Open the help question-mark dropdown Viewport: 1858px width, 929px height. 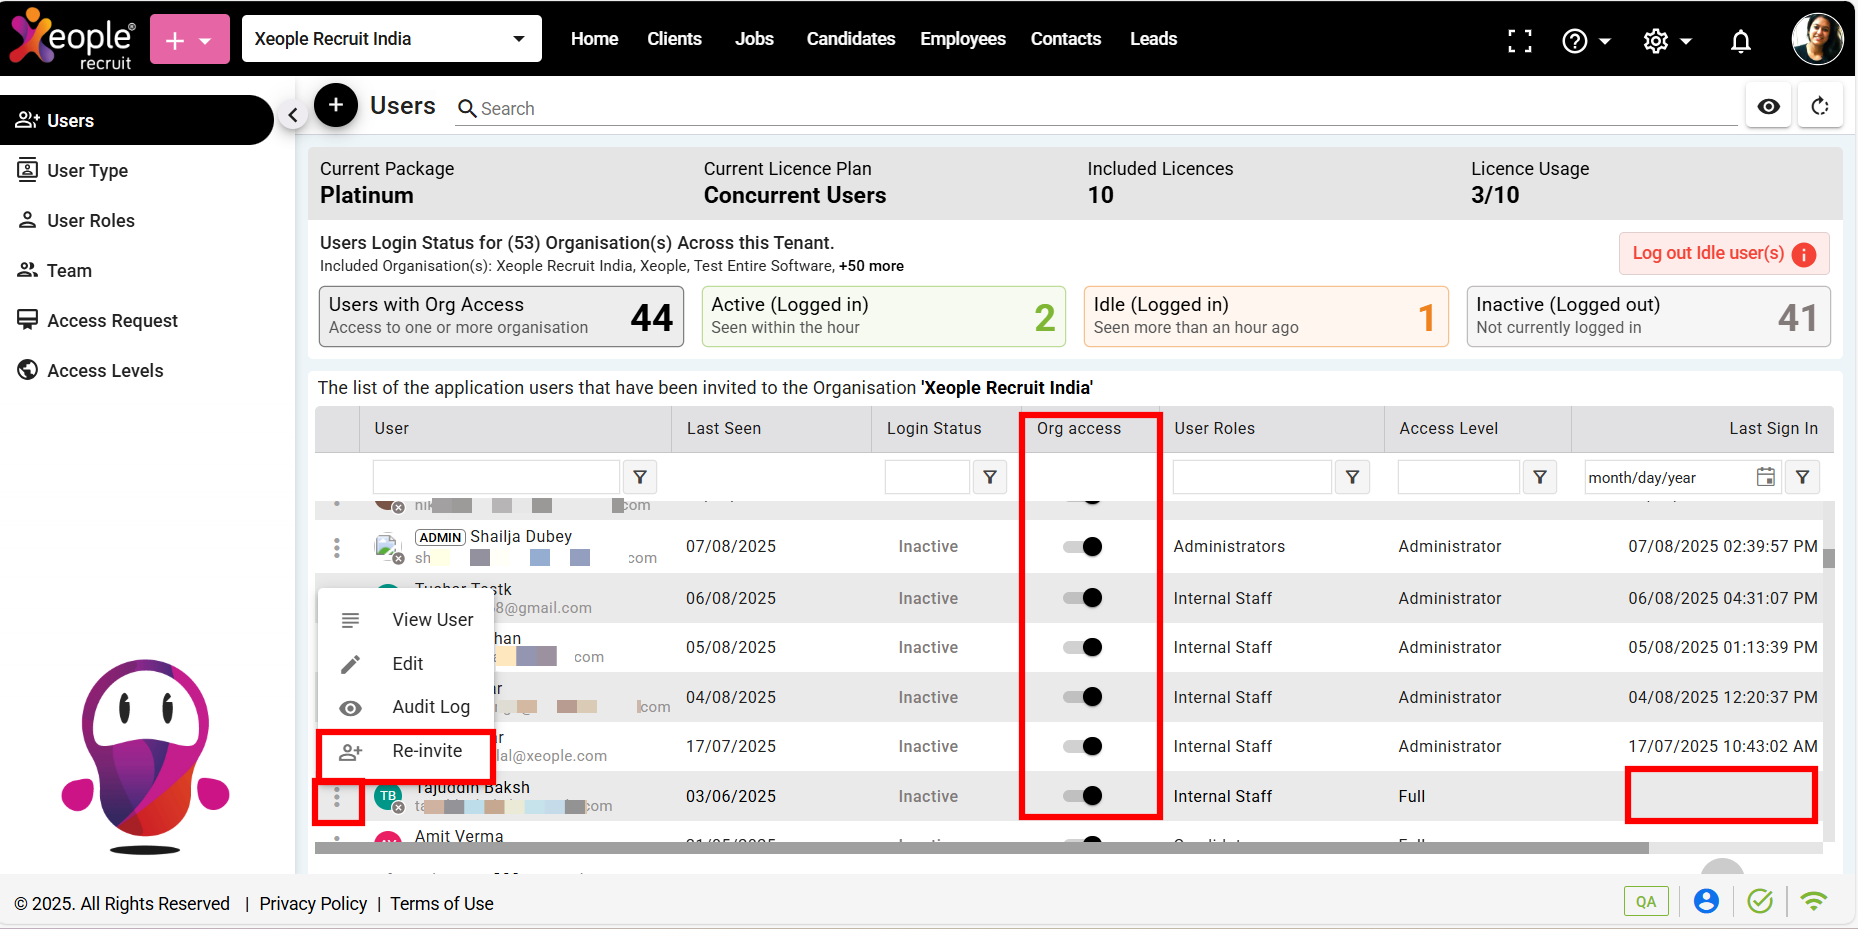tap(1586, 41)
